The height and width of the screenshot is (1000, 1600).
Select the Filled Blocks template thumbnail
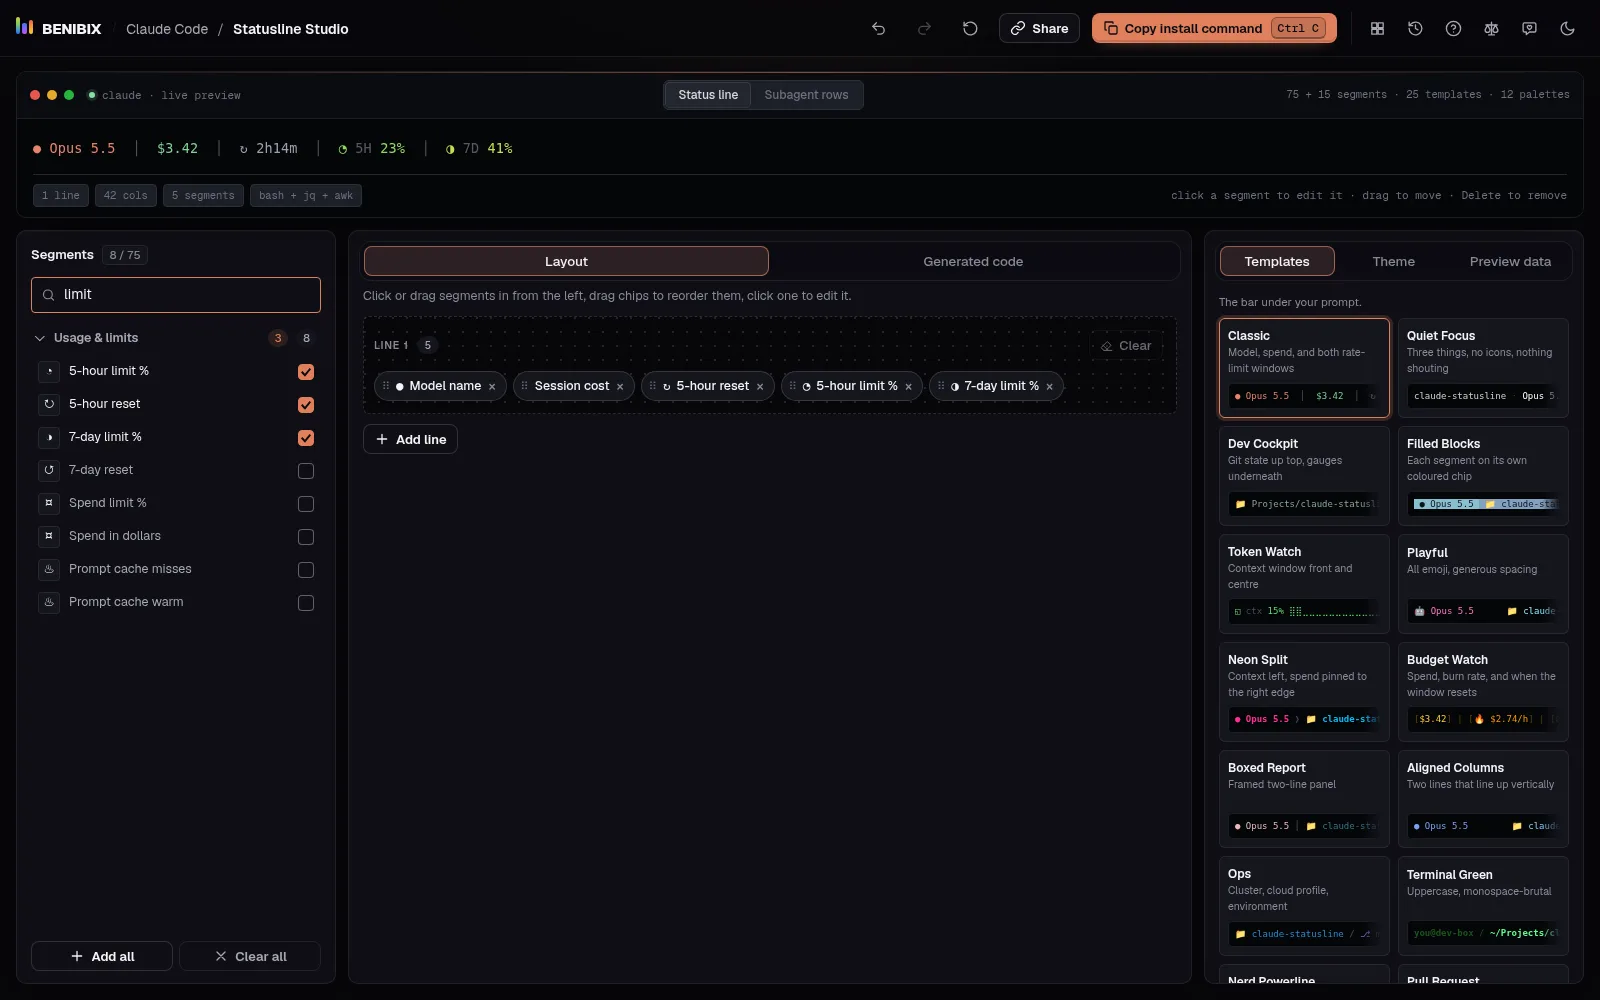[x=1483, y=476]
